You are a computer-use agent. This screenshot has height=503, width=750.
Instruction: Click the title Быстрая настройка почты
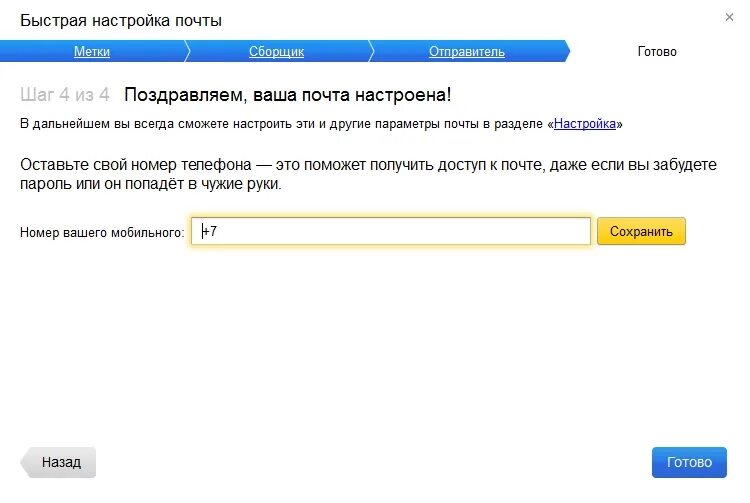pos(121,21)
